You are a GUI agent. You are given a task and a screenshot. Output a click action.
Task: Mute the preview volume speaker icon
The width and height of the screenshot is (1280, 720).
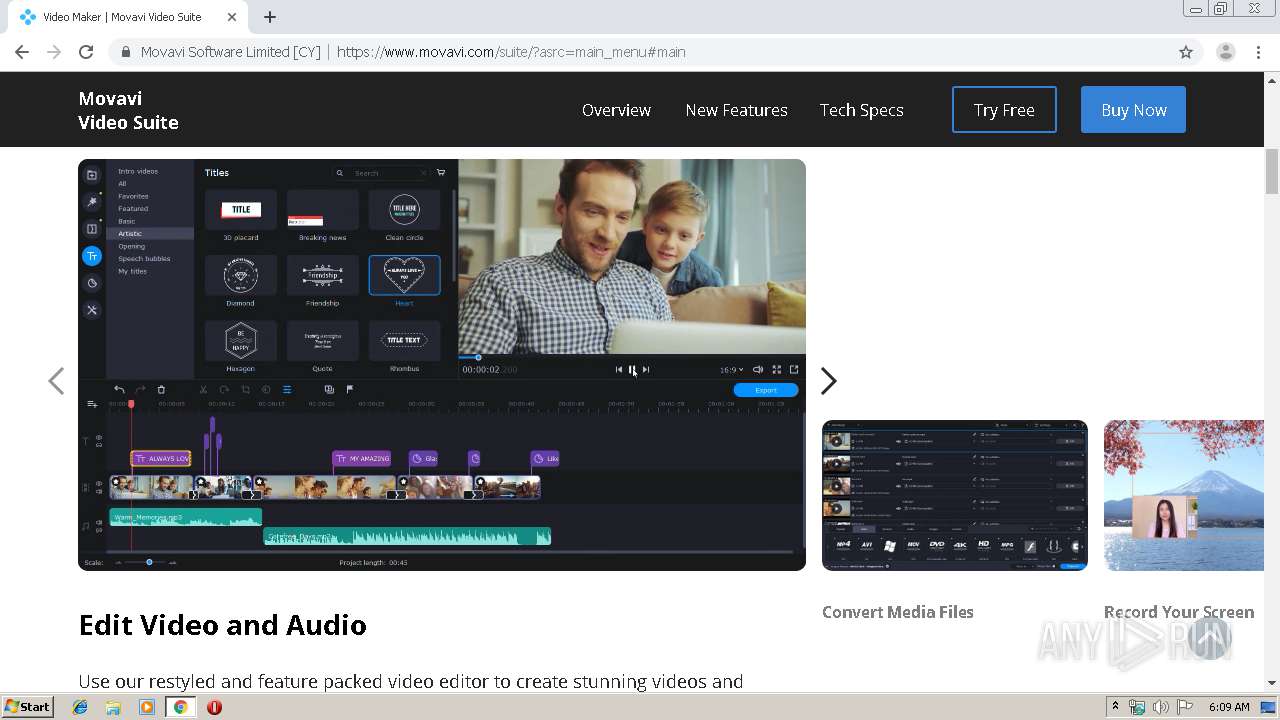(x=758, y=369)
